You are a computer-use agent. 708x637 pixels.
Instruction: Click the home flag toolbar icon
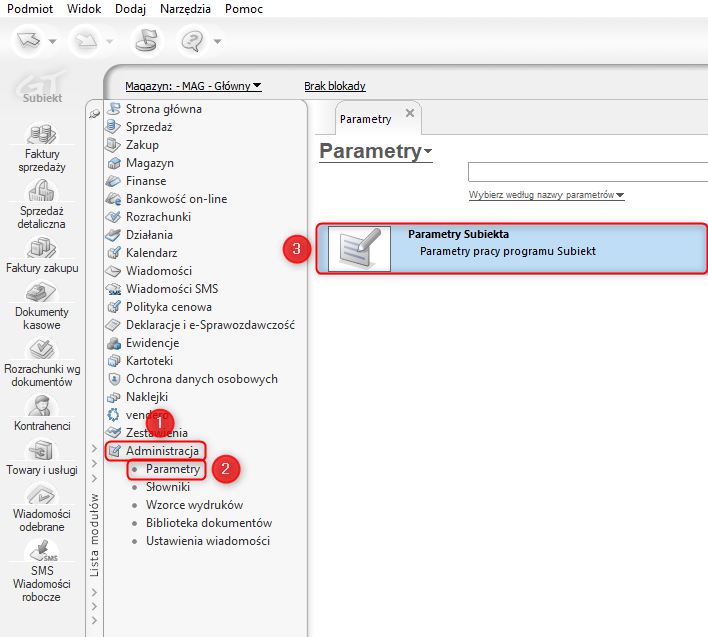(147, 41)
